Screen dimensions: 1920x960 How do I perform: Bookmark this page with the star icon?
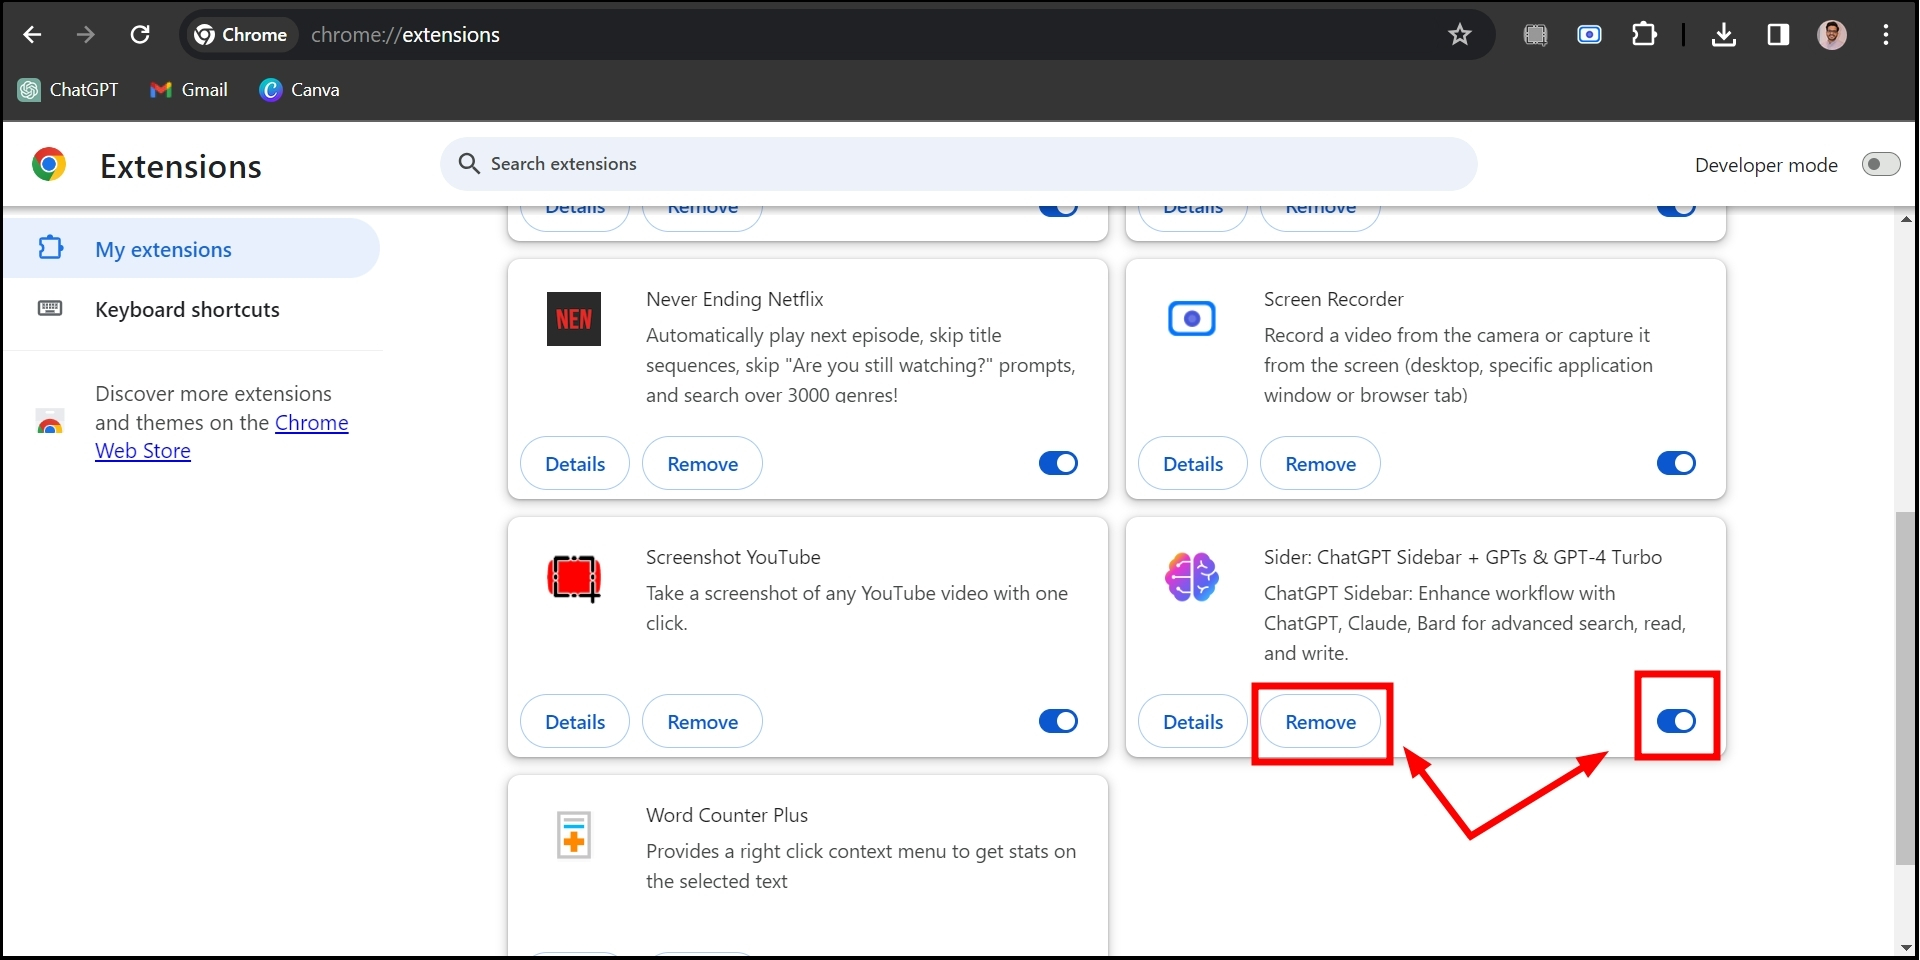pos(1459,35)
